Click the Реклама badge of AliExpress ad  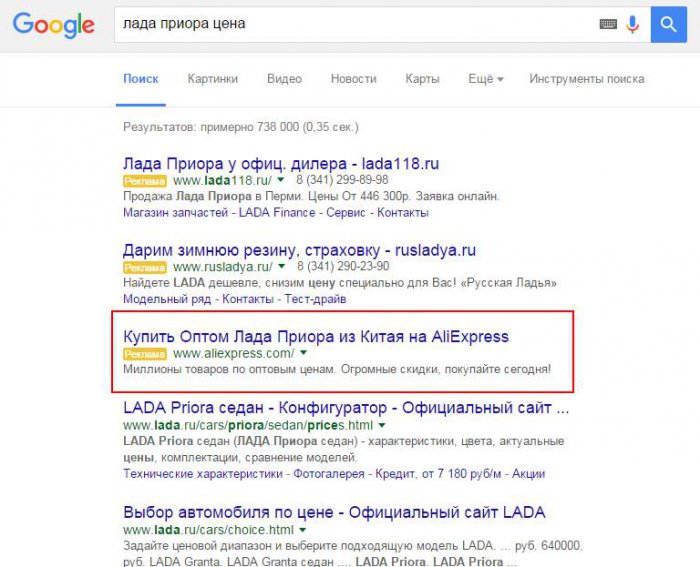click(145, 354)
